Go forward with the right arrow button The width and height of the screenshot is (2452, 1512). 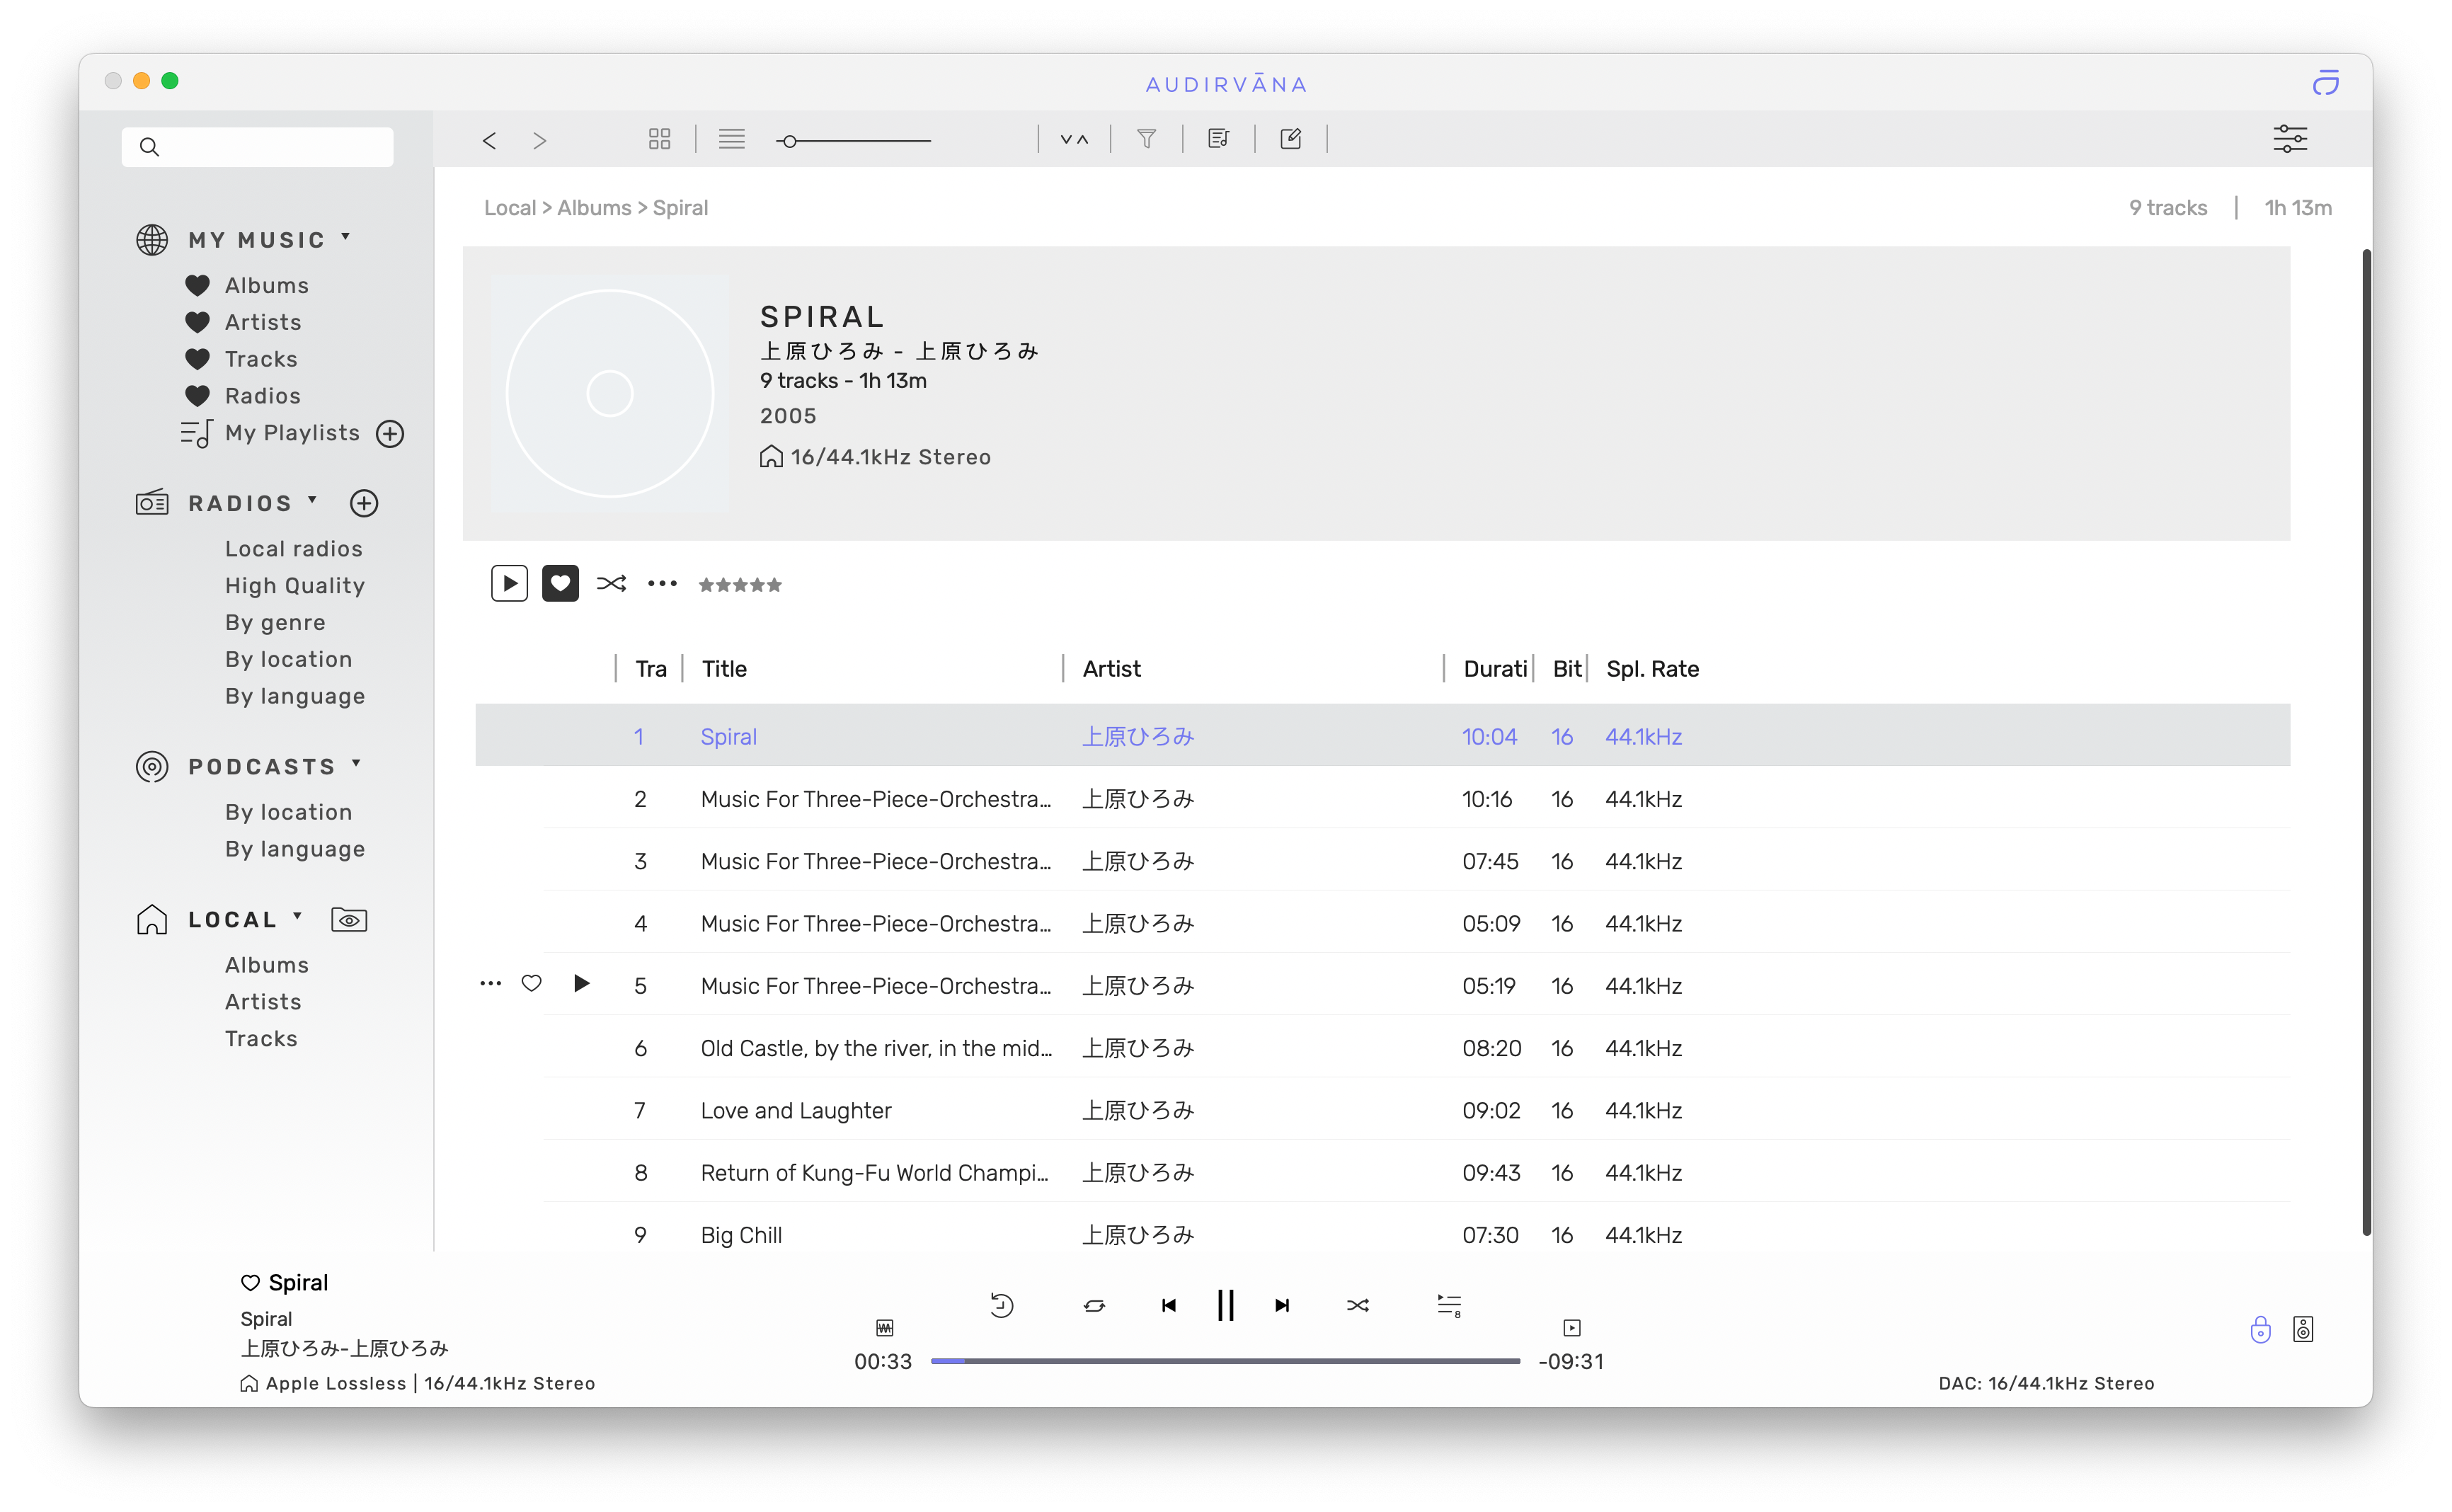point(540,140)
